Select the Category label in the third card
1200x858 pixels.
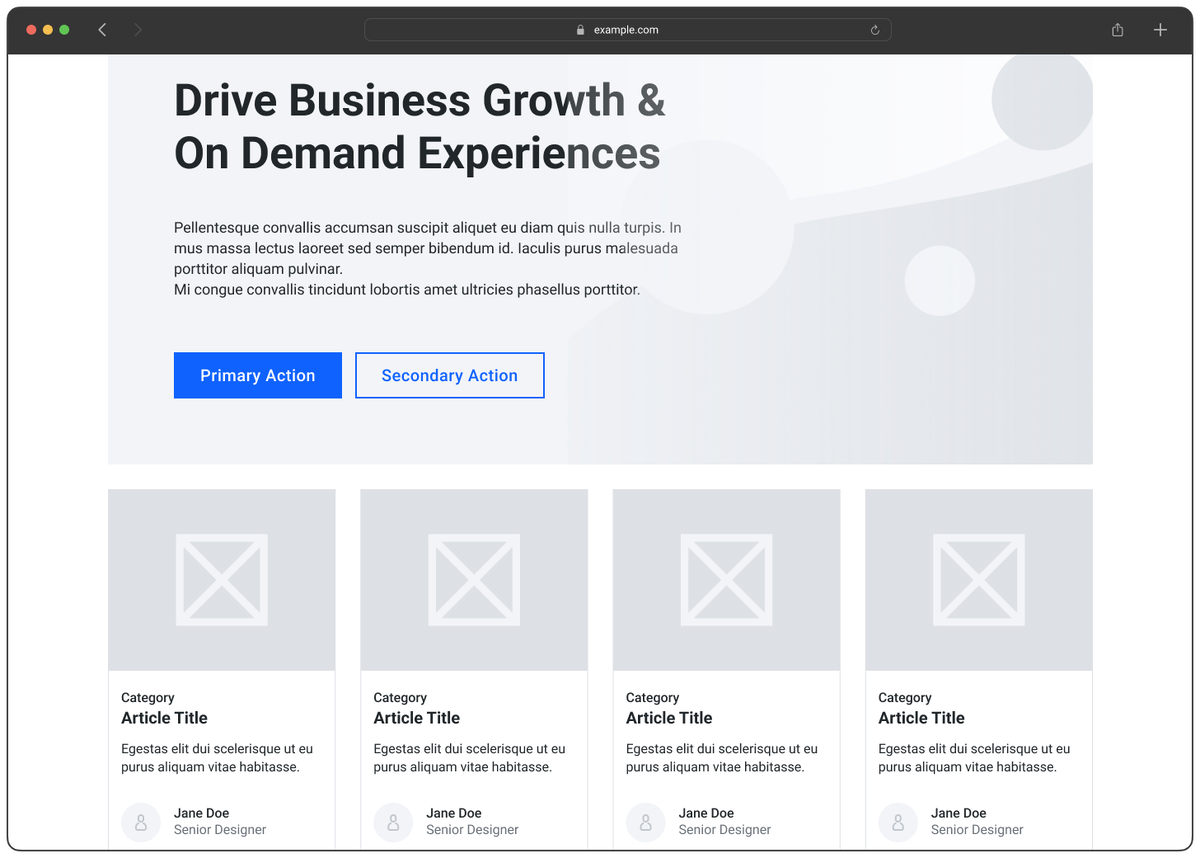coord(652,698)
